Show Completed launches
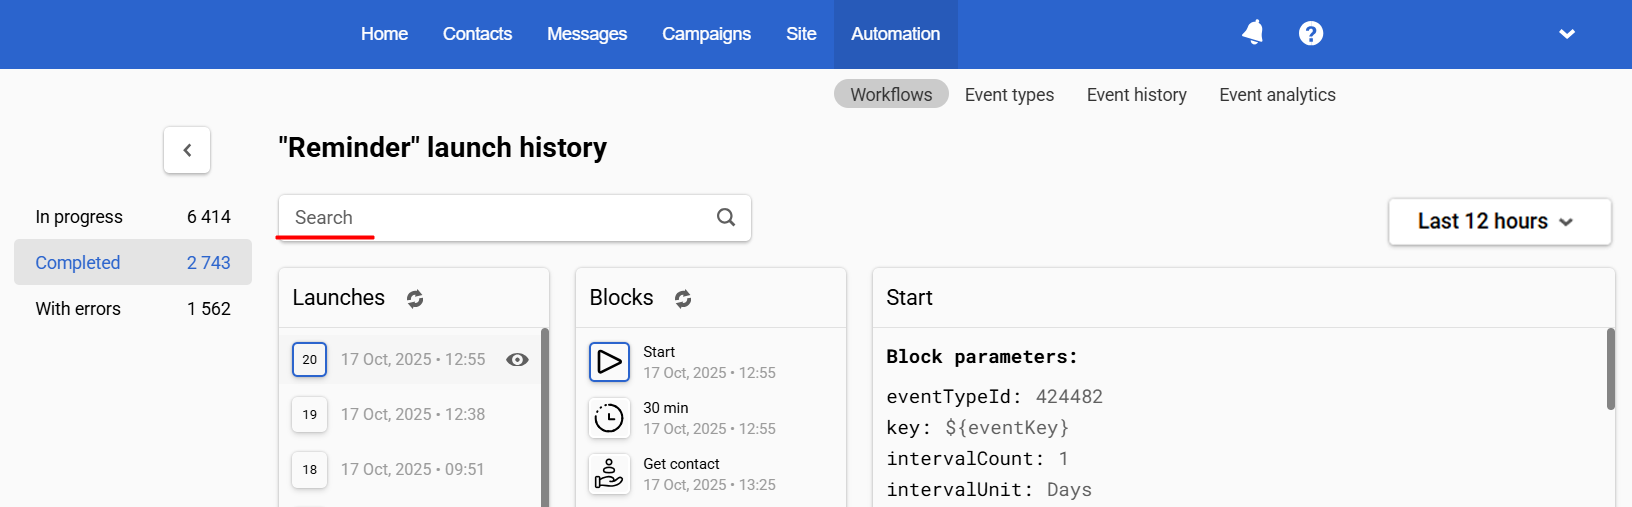This screenshot has width=1632, height=507. pos(133,262)
